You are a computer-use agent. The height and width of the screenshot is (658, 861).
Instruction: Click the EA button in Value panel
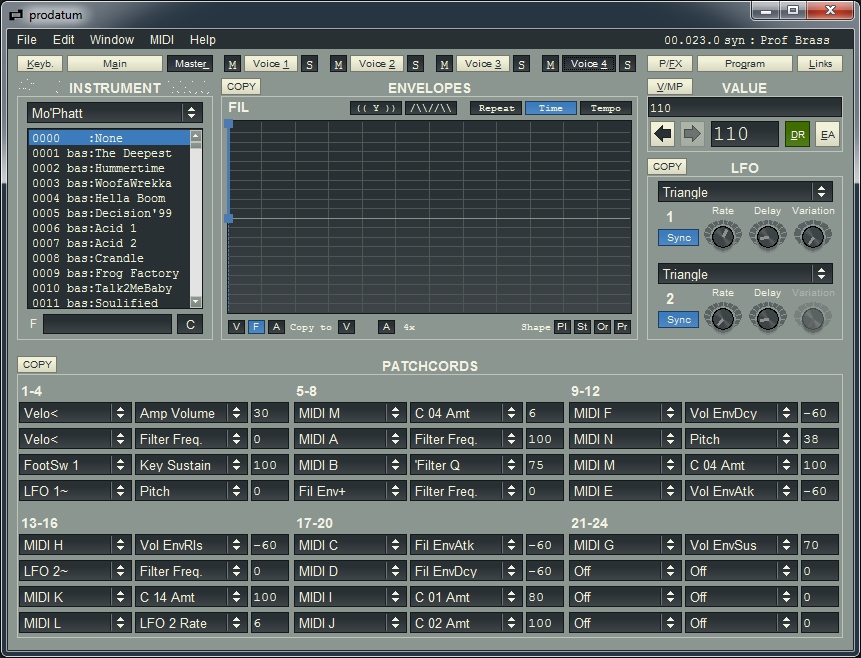(x=828, y=135)
